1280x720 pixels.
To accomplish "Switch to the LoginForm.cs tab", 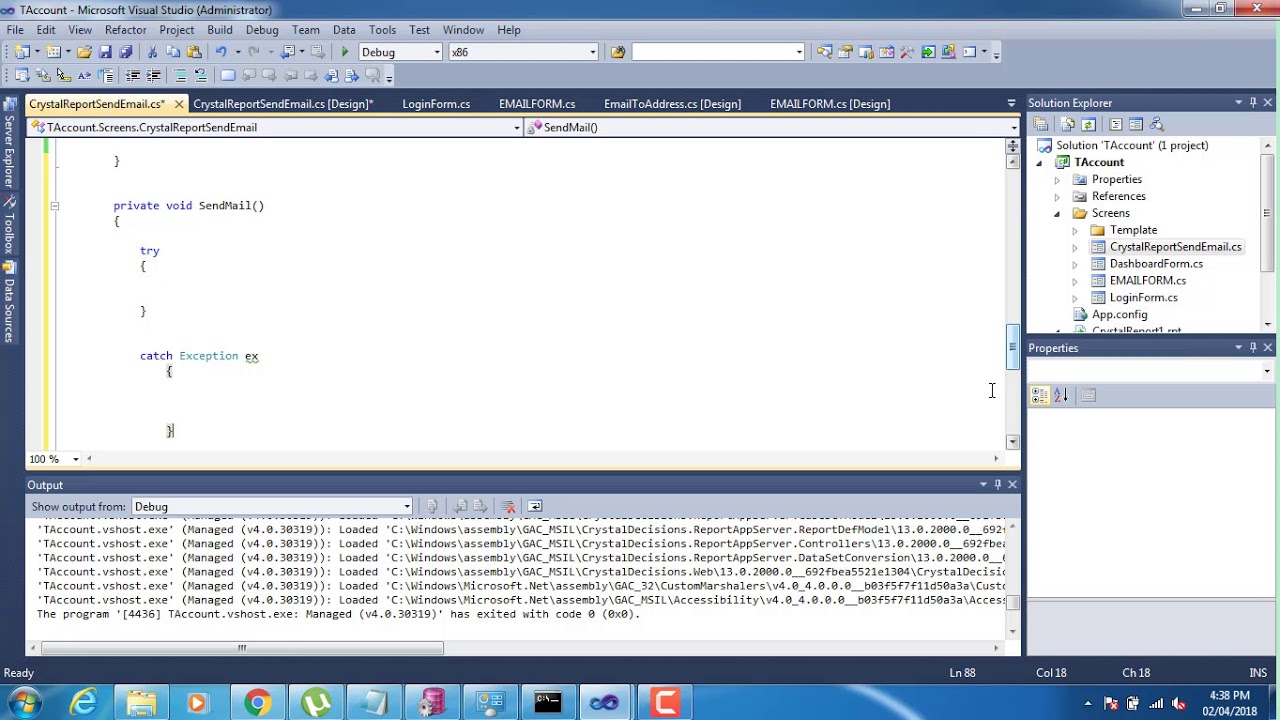I will click(436, 104).
